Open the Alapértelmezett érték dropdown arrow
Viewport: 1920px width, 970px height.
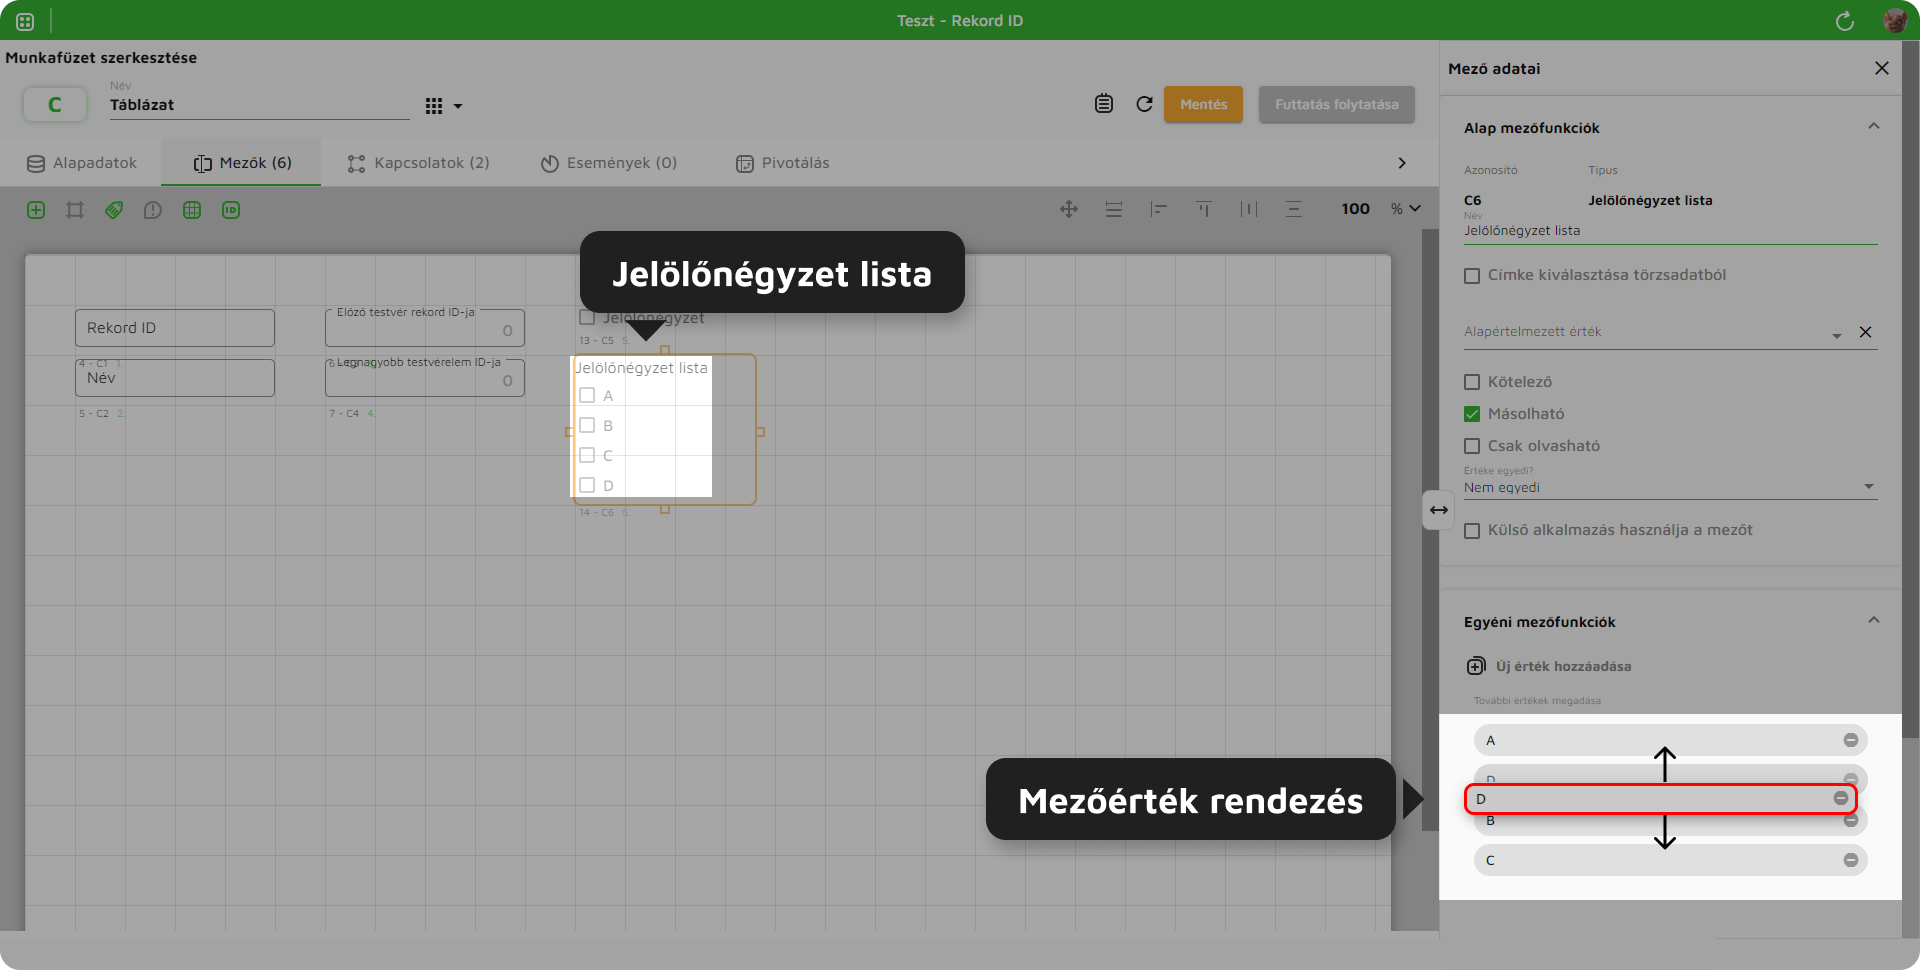point(1837,335)
